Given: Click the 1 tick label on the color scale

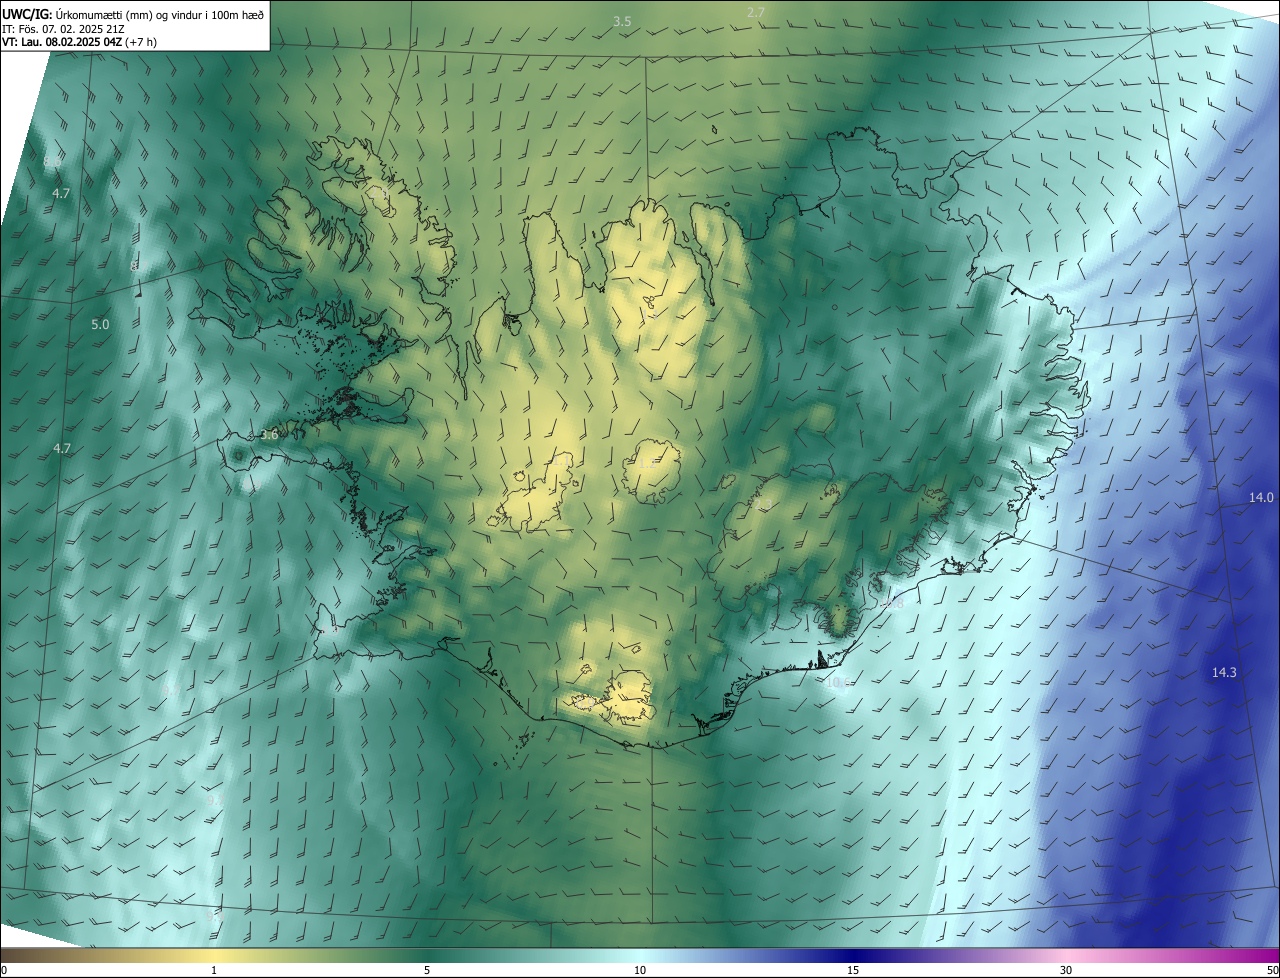Looking at the screenshot, I should tap(214, 971).
